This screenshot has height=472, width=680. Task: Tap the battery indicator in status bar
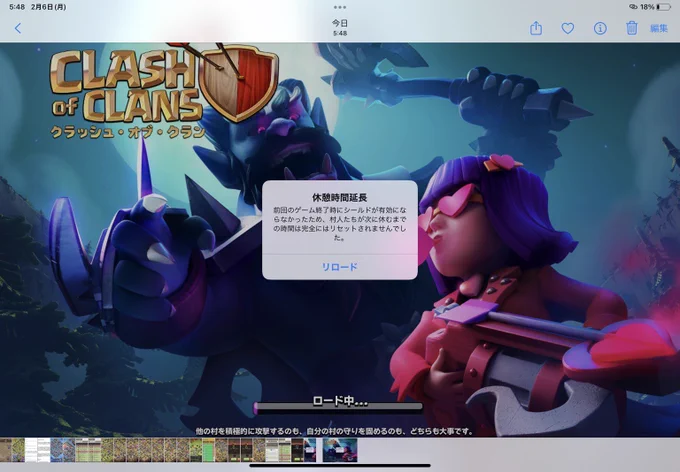(663, 7)
